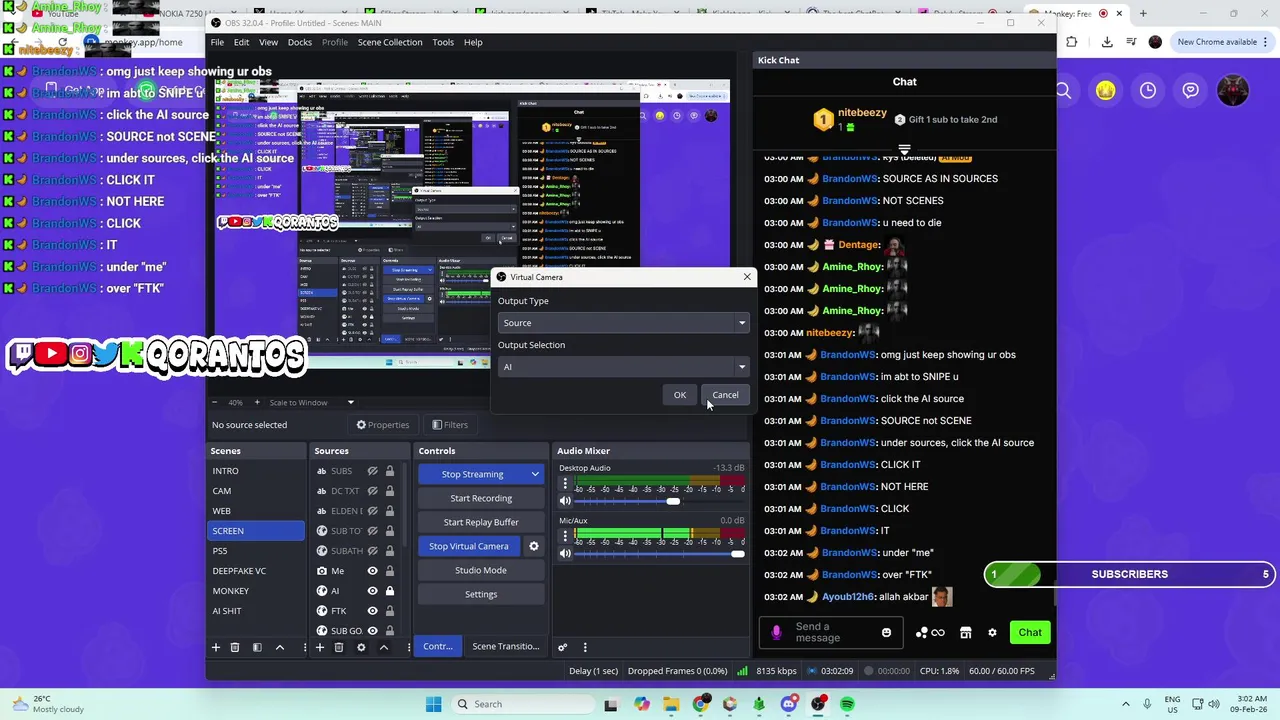Click Chrome download icon in toolbar
This screenshot has width=1280, height=720.
tap(1107, 42)
